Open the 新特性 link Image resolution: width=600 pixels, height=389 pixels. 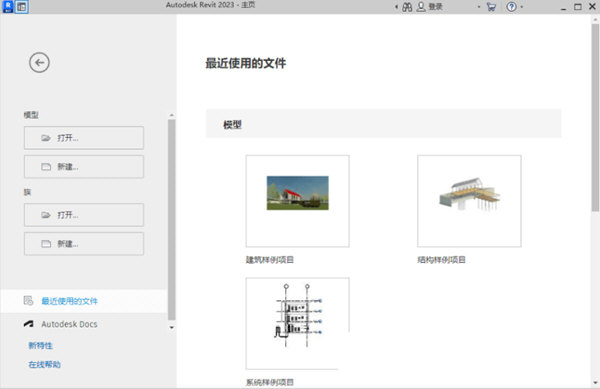(41, 346)
